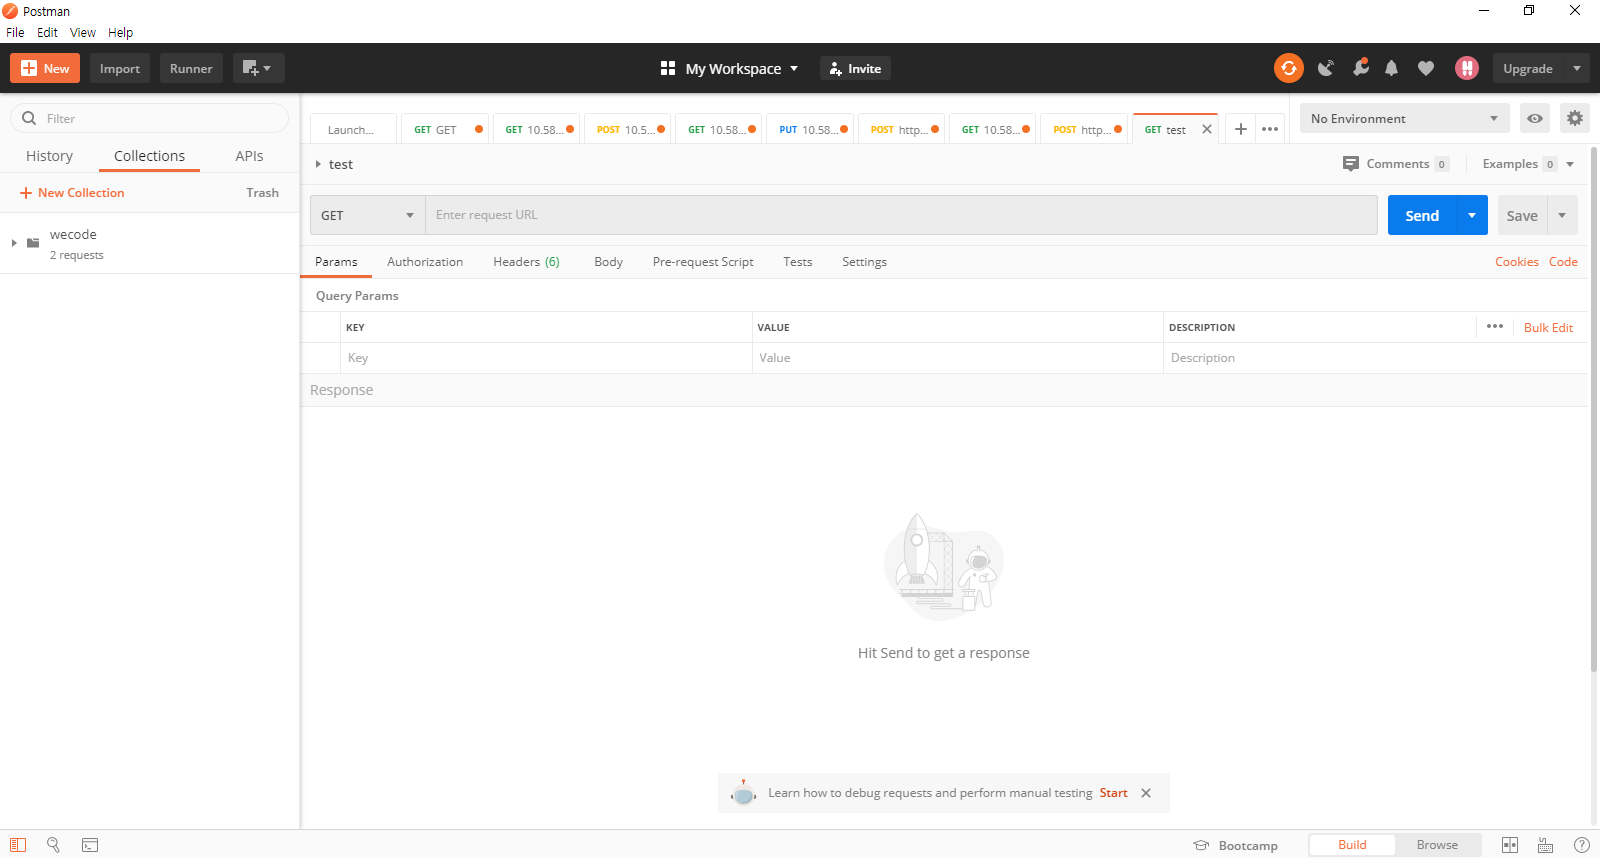Open the My Workspace dropdown
The image size is (1600, 858).
point(730,68)
